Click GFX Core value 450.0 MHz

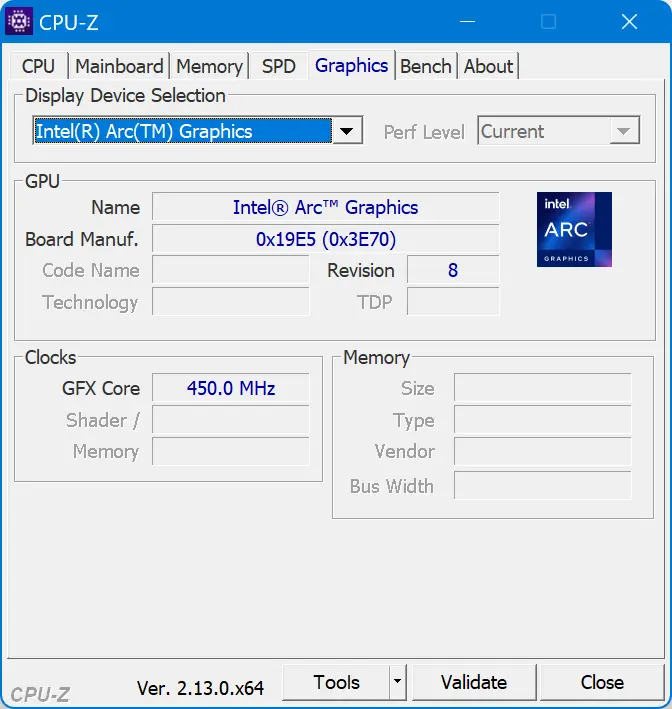pyautogui.click(x=231, y=388)
